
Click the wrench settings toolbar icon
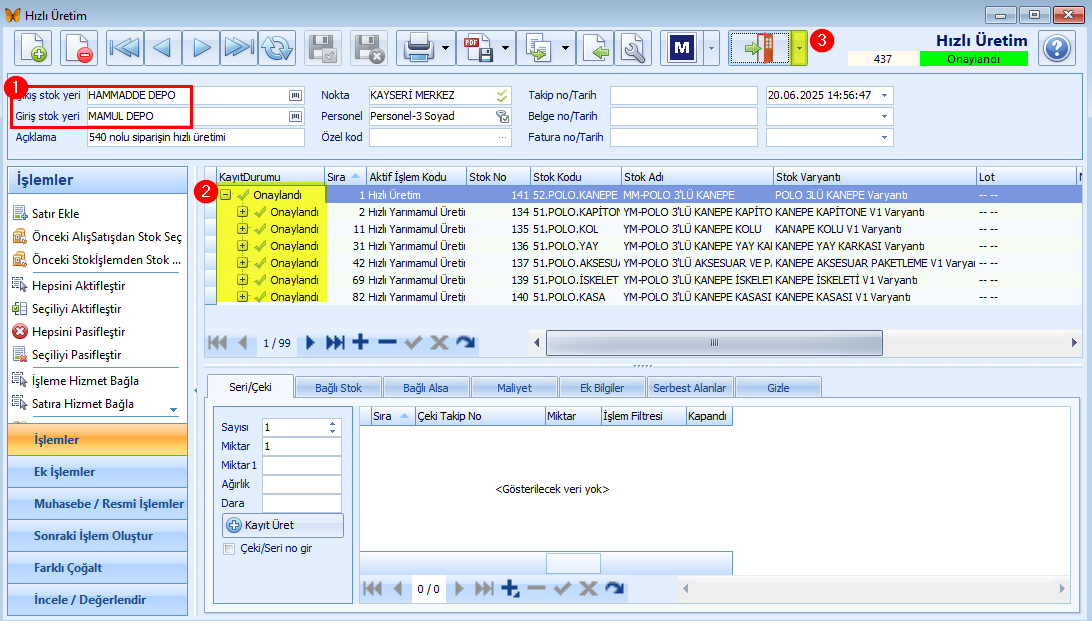coord(633,48)
